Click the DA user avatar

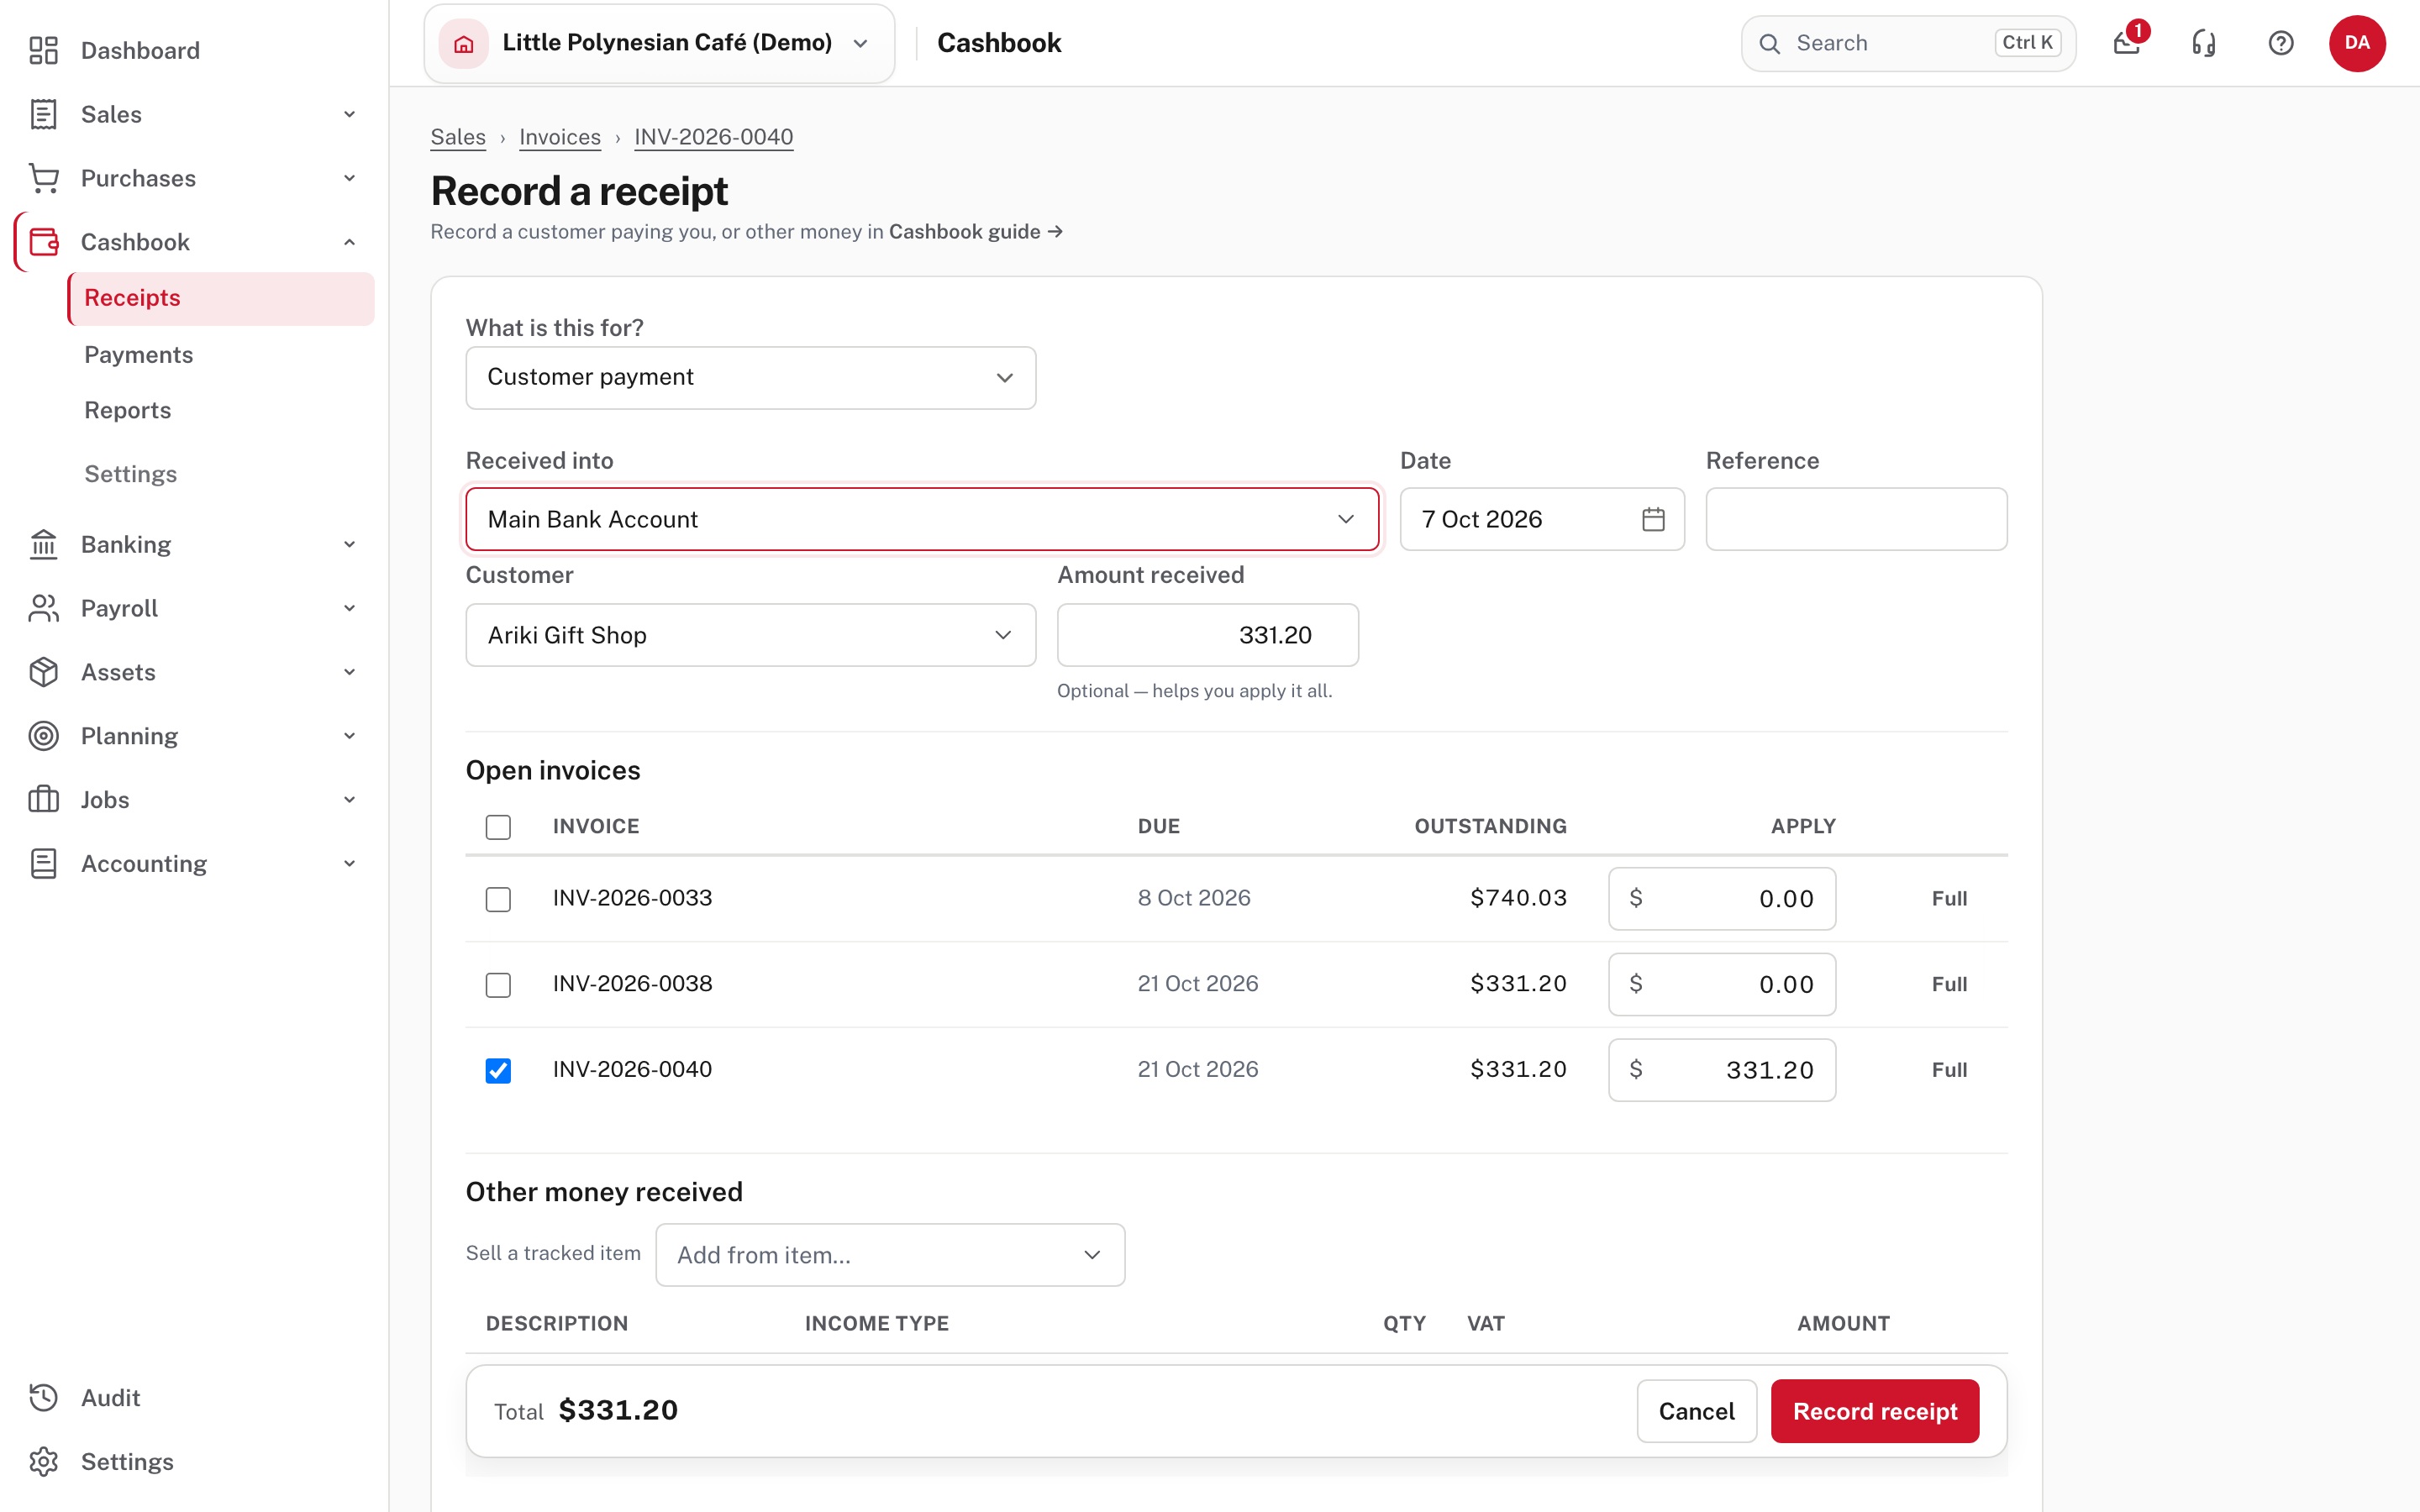2357,43
